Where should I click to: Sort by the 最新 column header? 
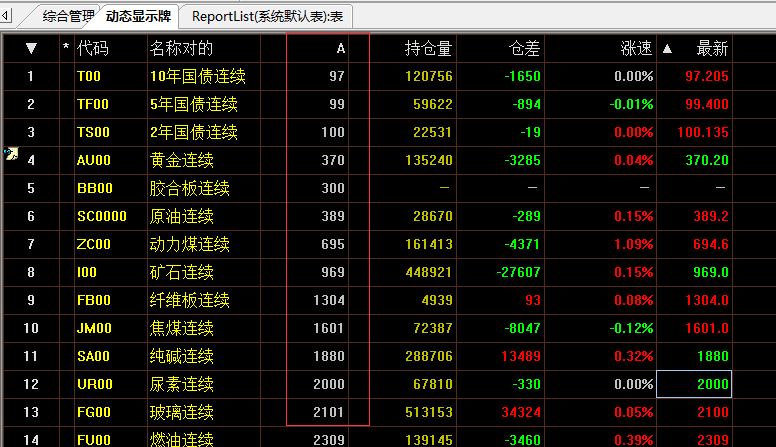(712, 49)
